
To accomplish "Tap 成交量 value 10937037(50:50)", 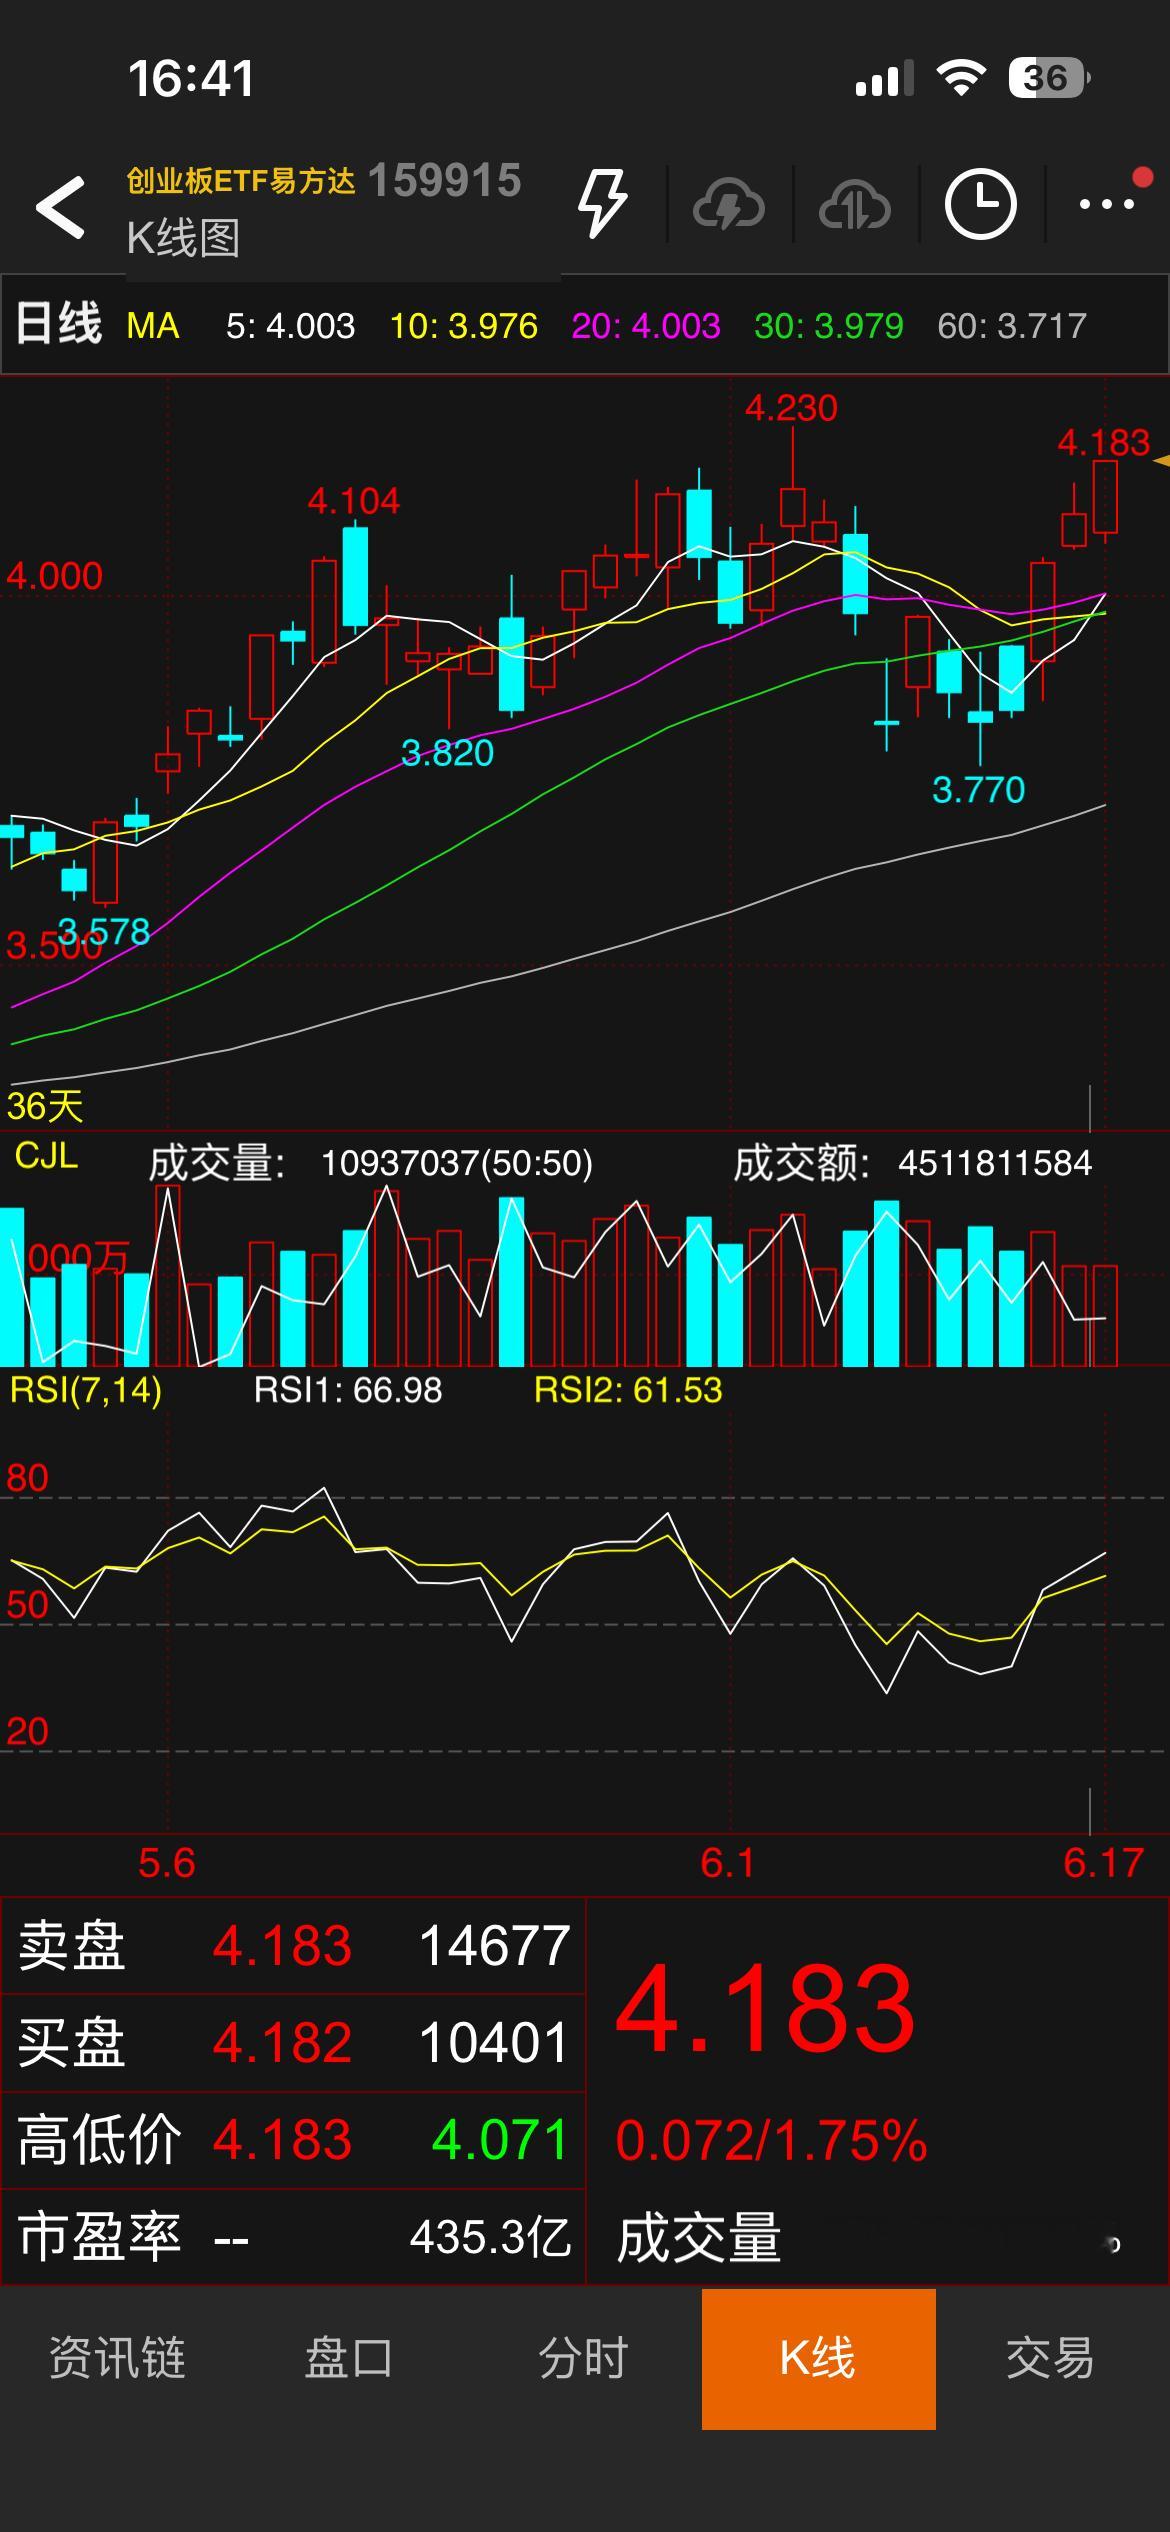I will pyautogui.click(x=457, y=1163).
